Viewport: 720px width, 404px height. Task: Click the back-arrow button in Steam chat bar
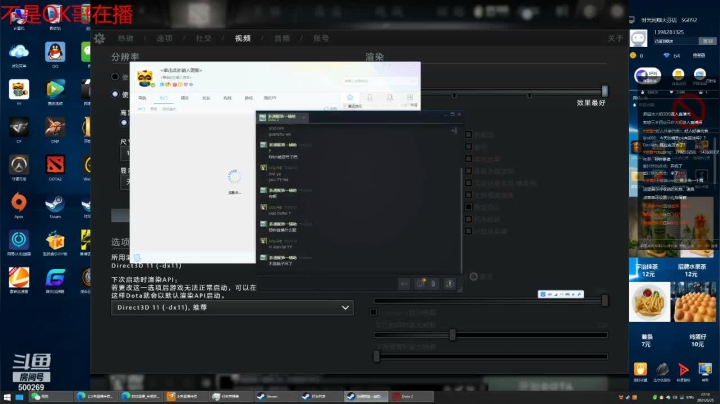(x=404, y=284)
